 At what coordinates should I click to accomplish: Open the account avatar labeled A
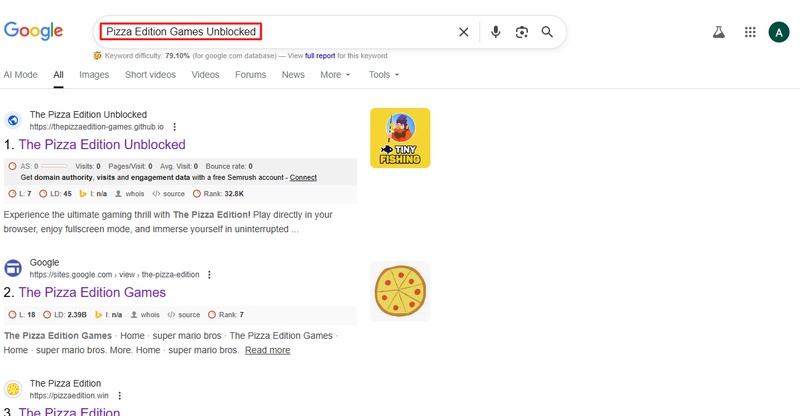(779, 33)
